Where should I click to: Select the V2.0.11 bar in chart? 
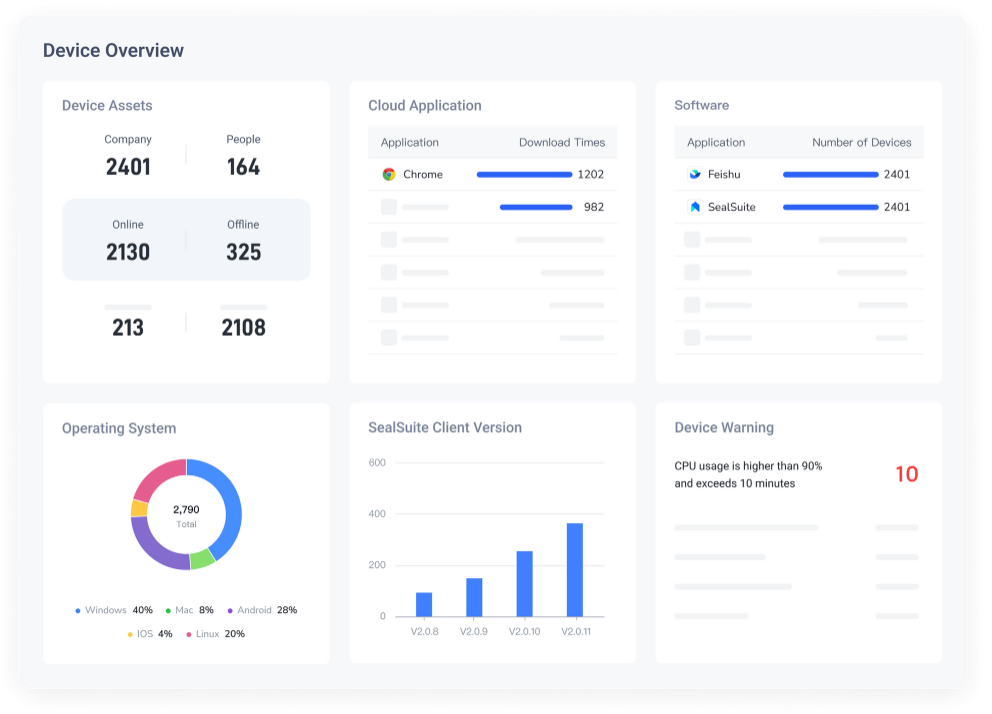(x=574, y=570)
